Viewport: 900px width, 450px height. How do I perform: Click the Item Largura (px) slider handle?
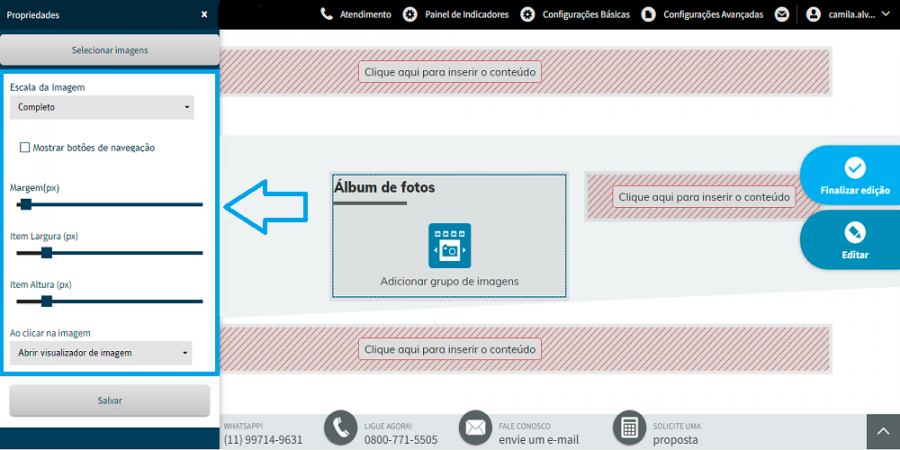(x=47, y=253)
